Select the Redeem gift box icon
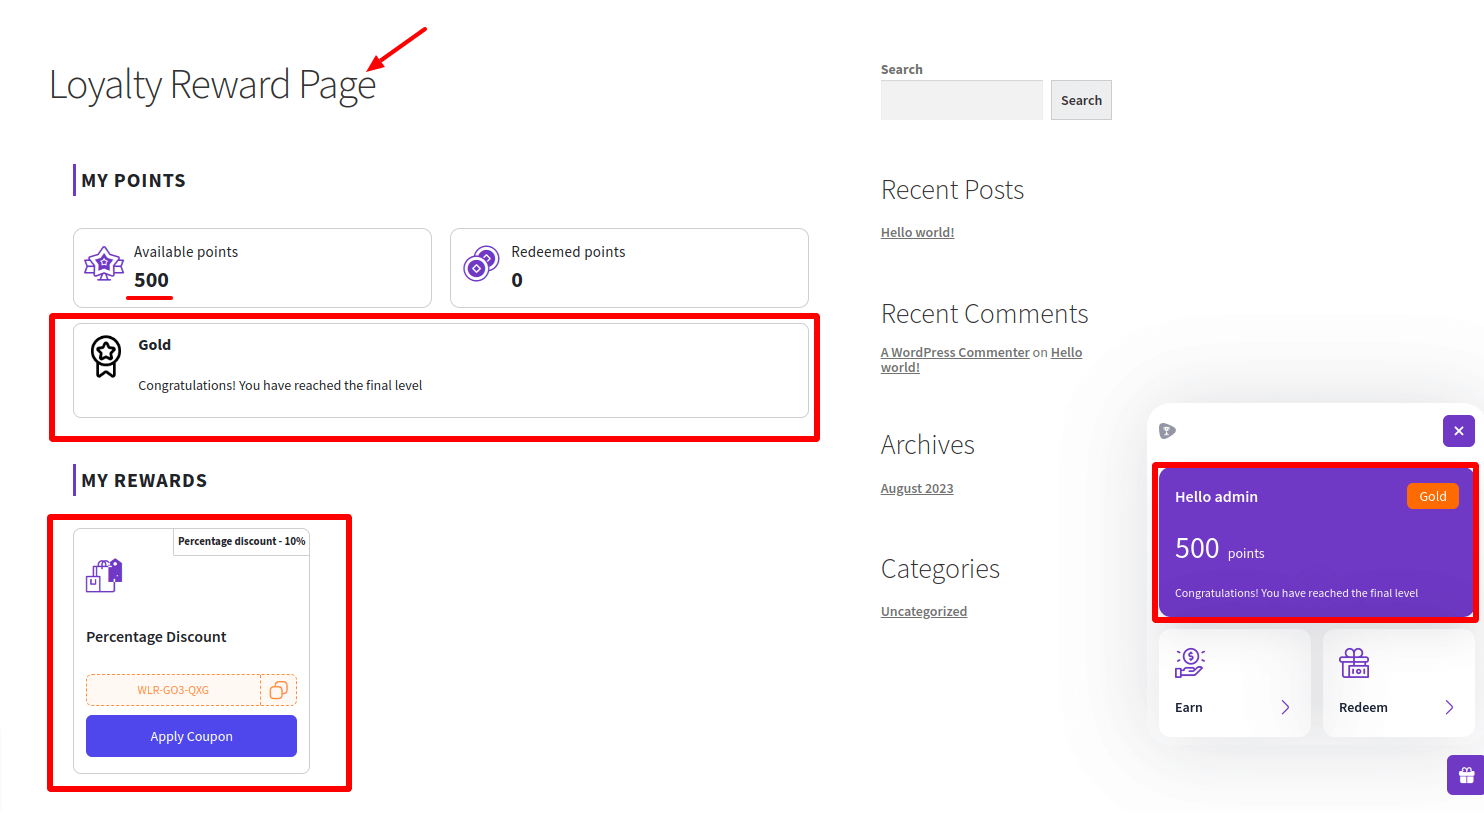The width and height of the screenshot is (1484, 835). point(1354,661)
